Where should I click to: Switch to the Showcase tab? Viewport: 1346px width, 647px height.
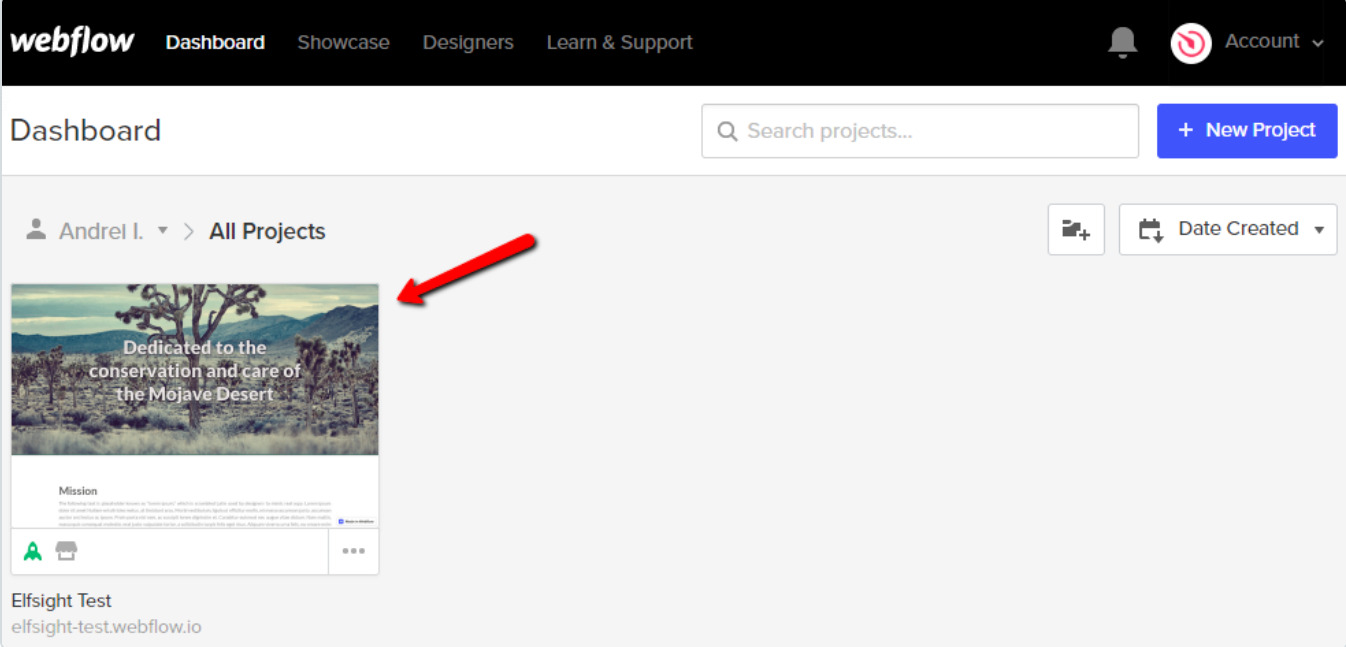pos(343,42)
